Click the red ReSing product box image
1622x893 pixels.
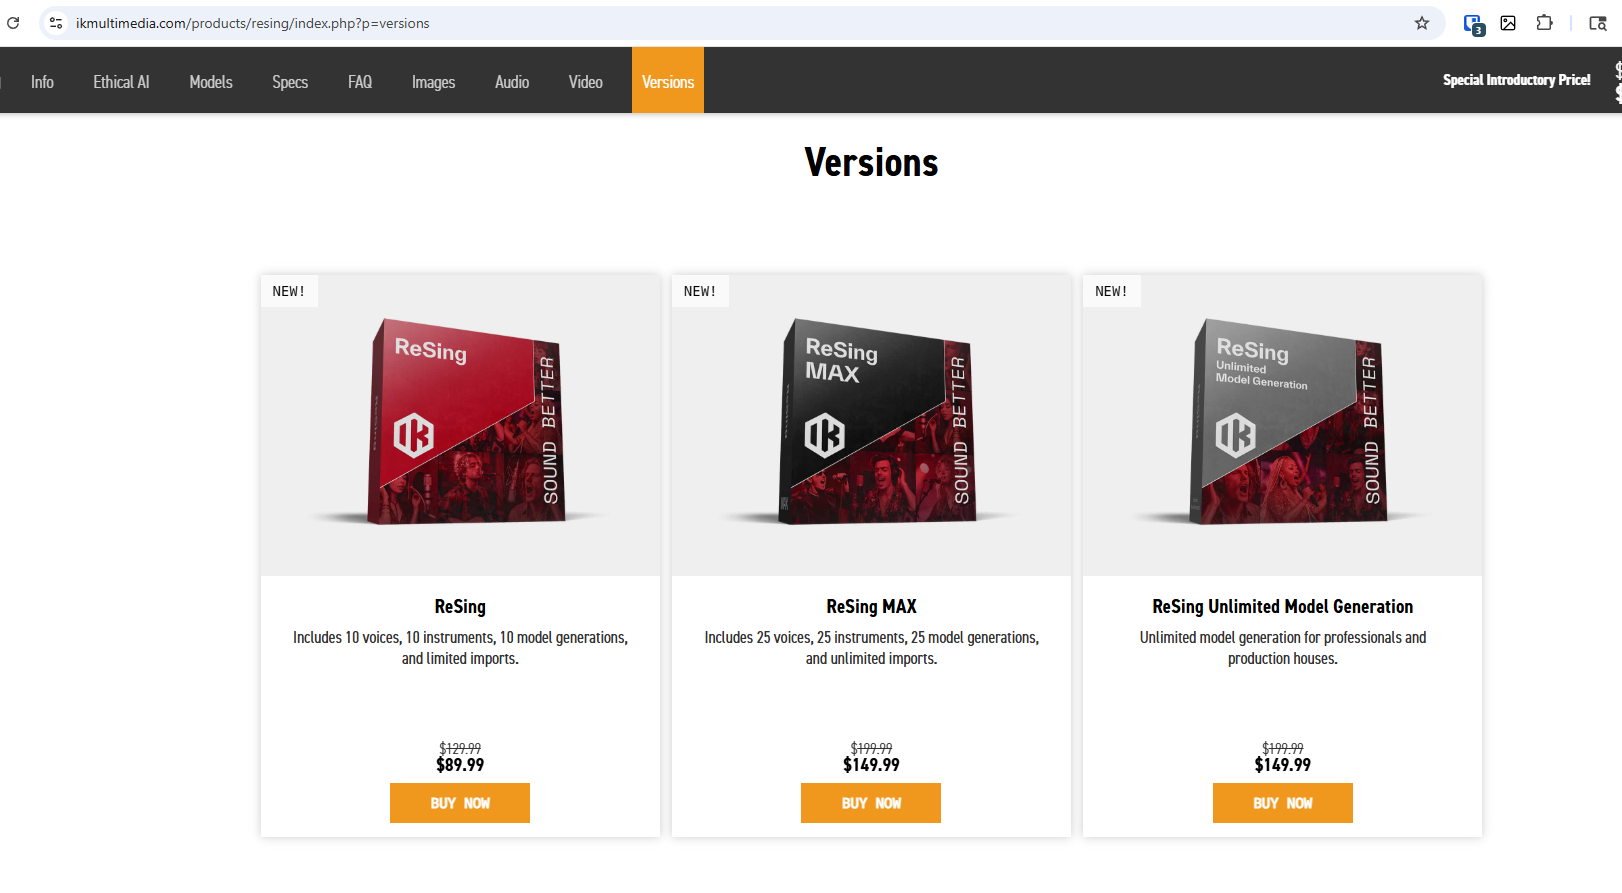click(x=463, y=422)
